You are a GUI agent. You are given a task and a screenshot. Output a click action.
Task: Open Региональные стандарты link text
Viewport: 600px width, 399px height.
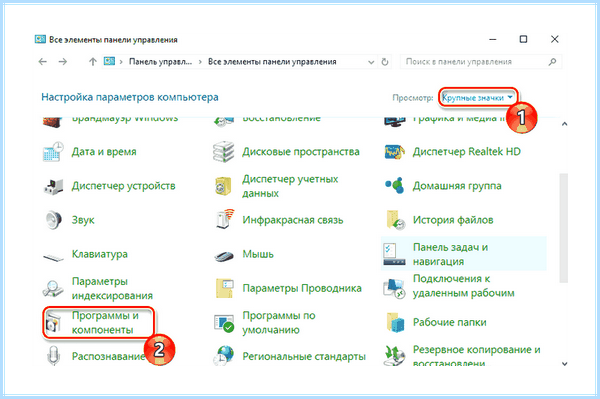(x=304, y=356)
